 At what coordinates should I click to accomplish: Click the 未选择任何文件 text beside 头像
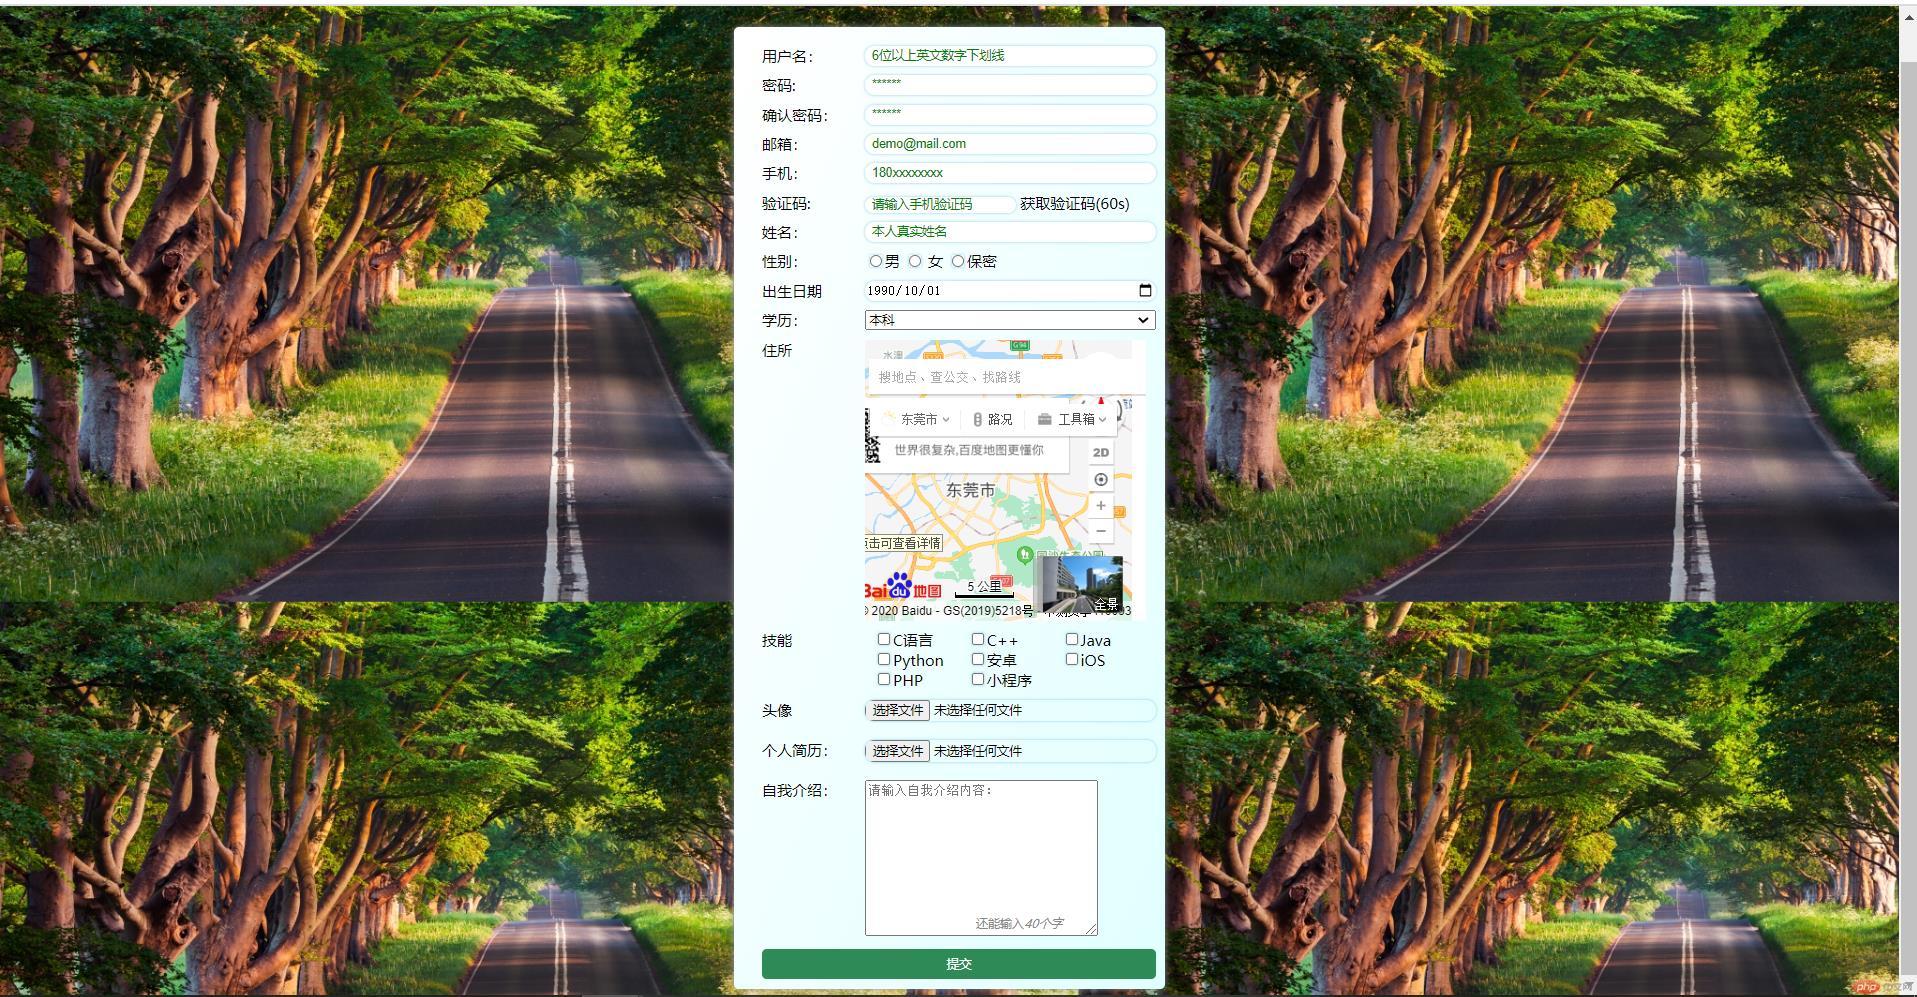(x=978, y=710)
